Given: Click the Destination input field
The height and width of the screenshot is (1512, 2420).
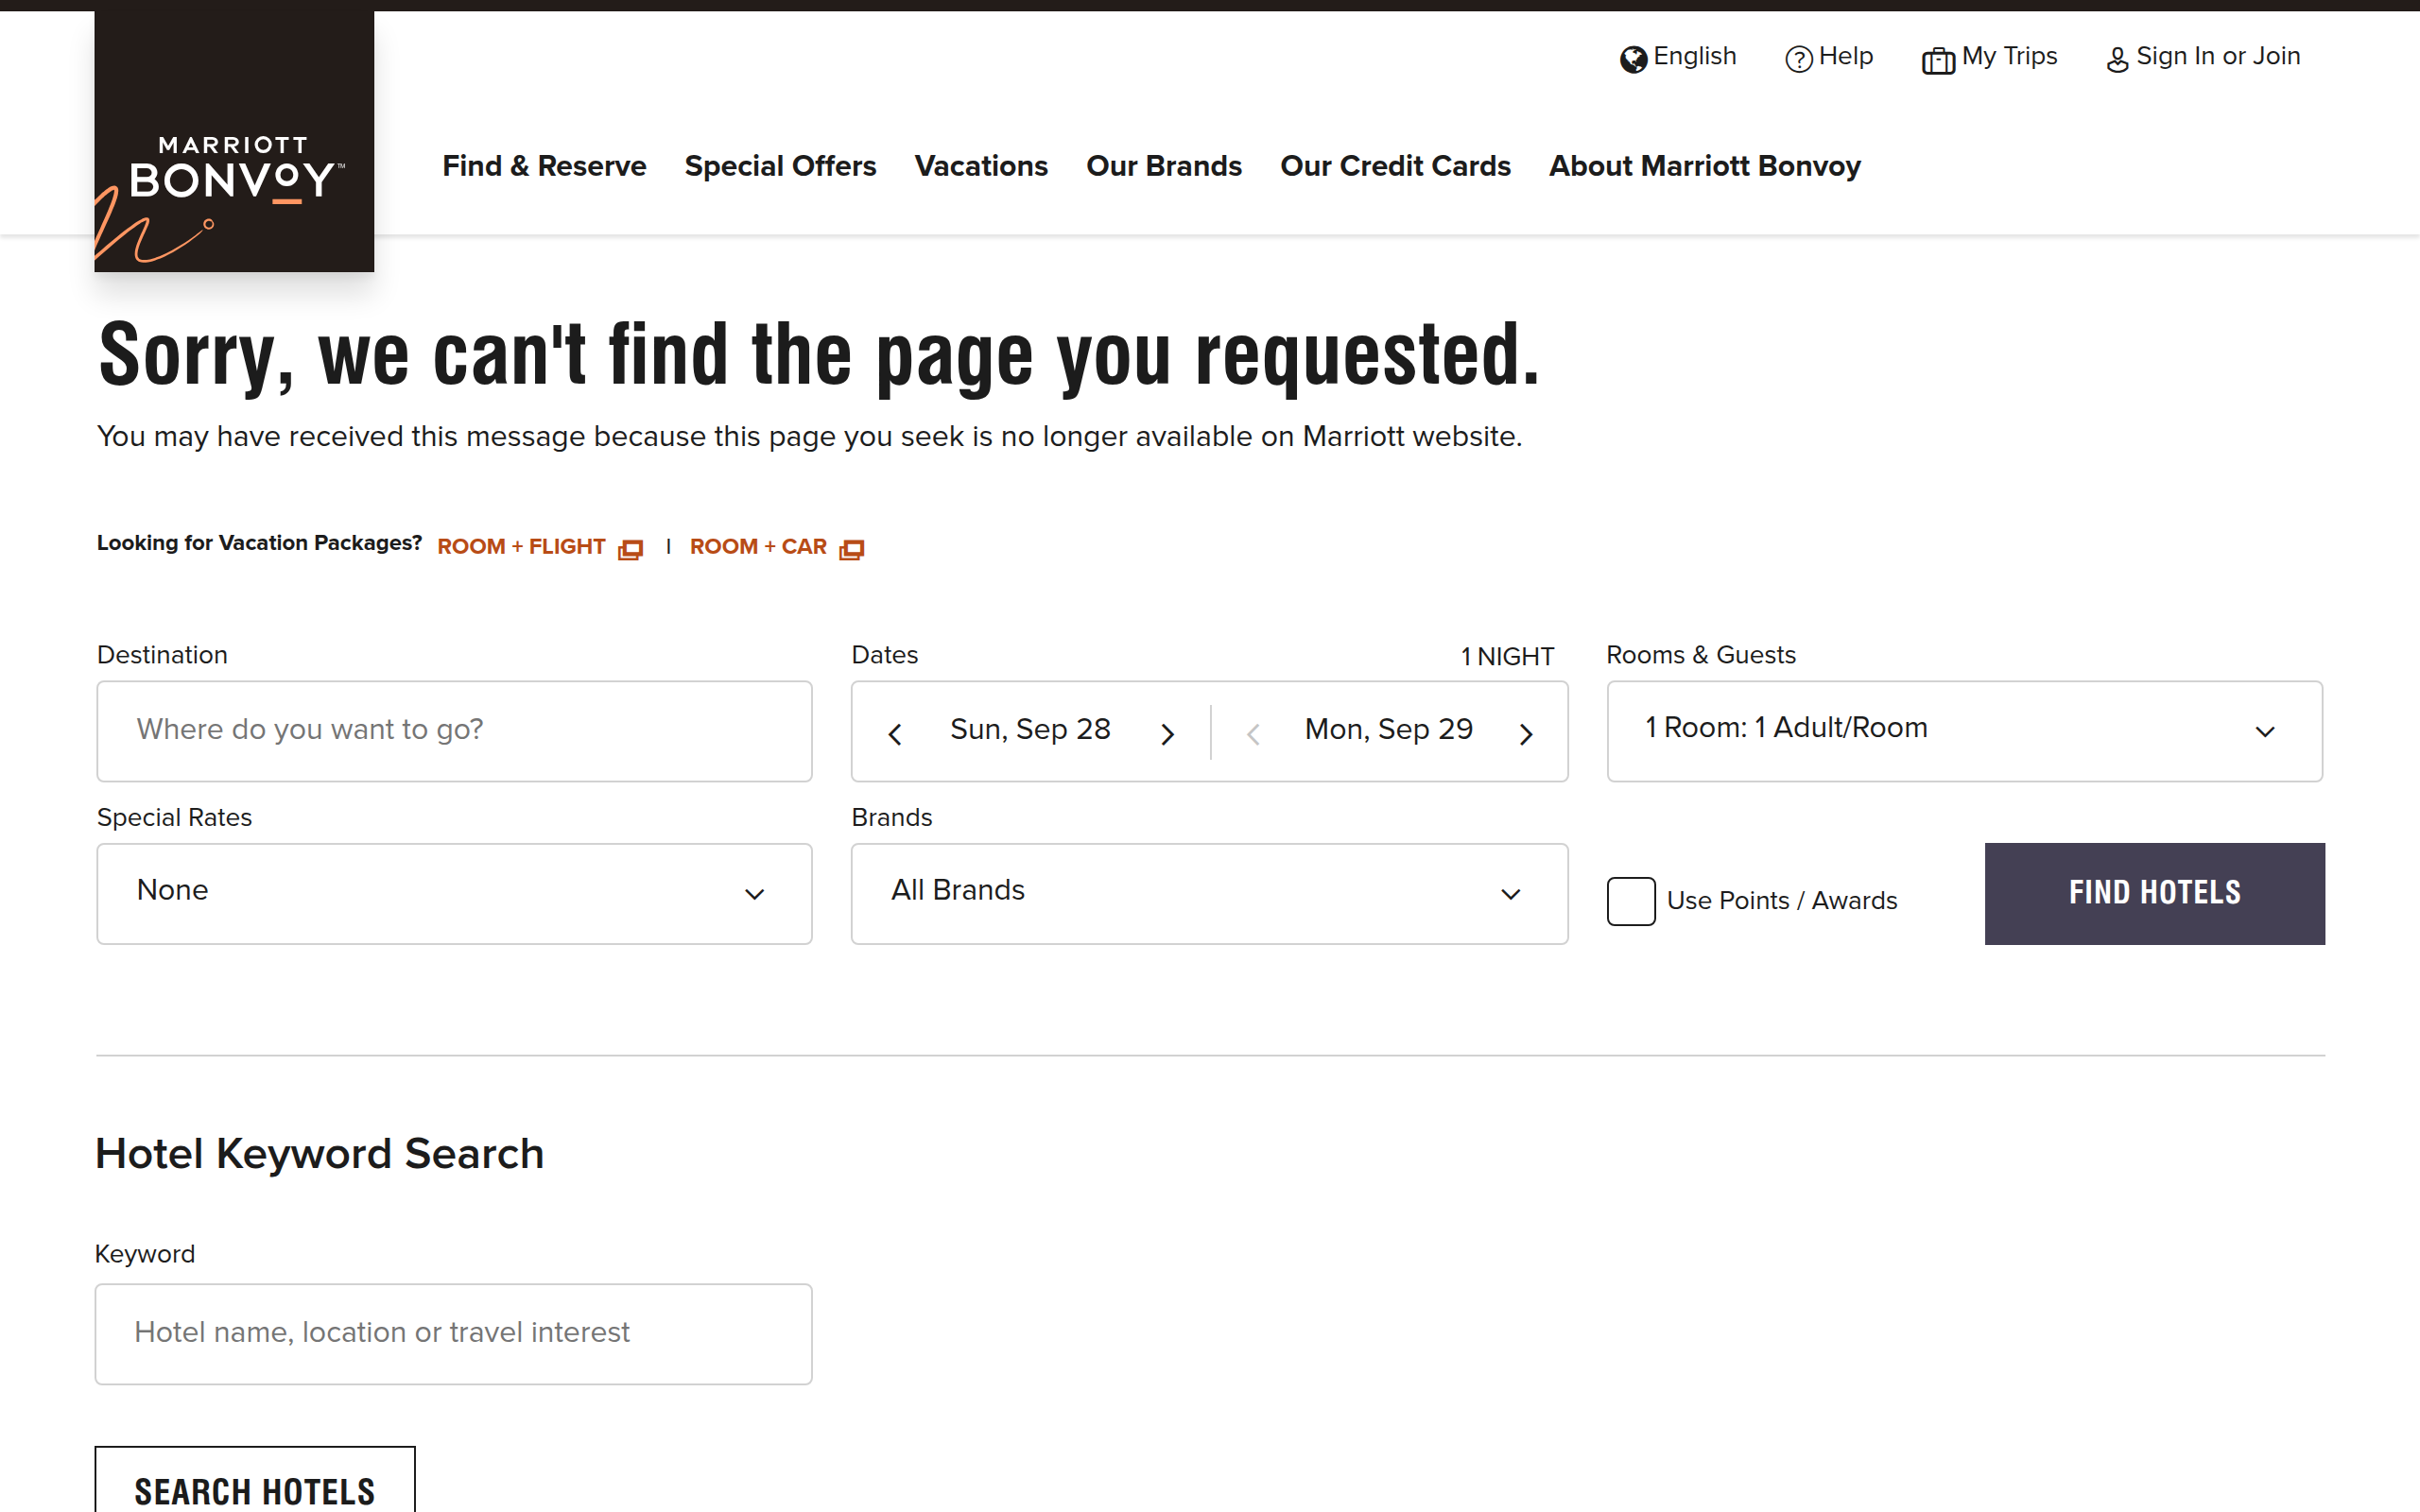Looking at the screenshot, I should tap(454, 731).
